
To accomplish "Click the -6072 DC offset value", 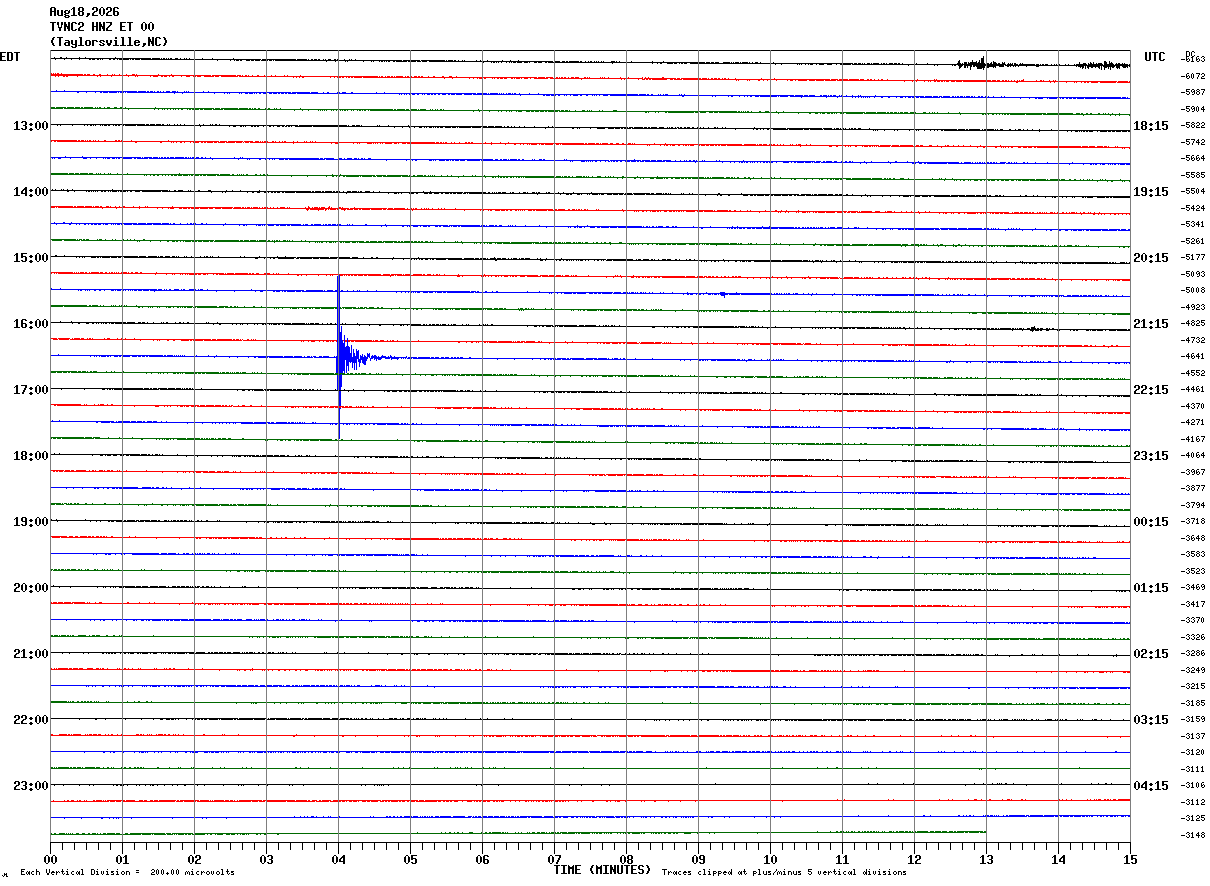I will pos(1194,76).
